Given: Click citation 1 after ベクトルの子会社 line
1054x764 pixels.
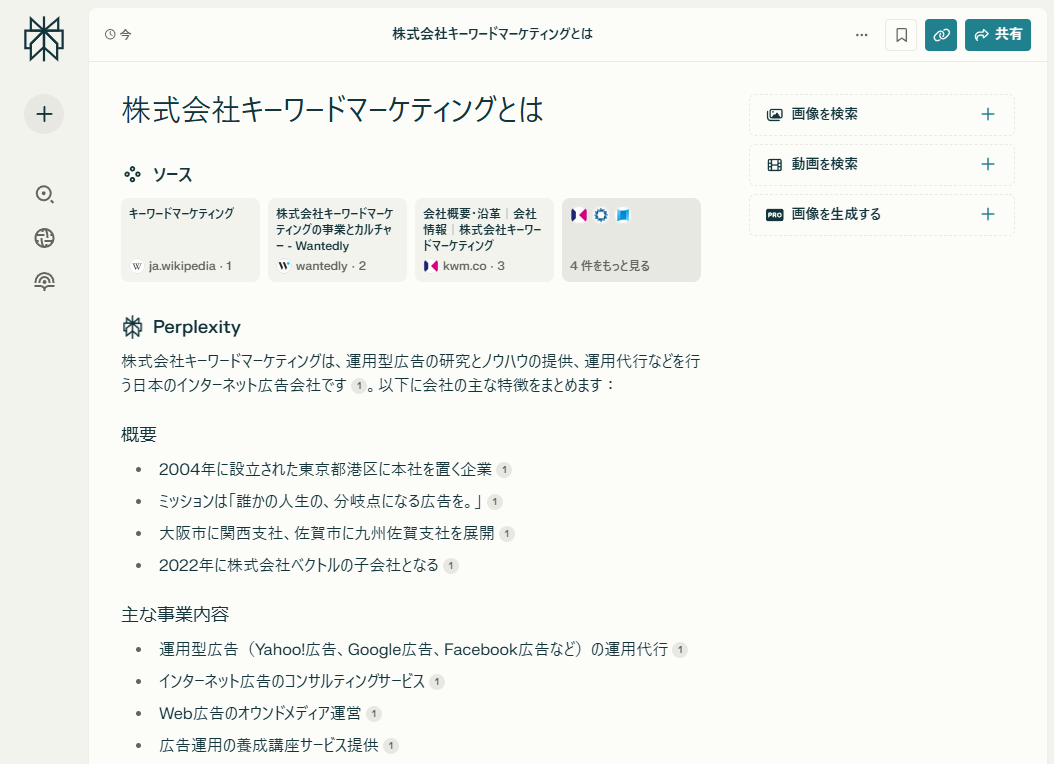Looking at the screenshot, I should pos(451,566).
